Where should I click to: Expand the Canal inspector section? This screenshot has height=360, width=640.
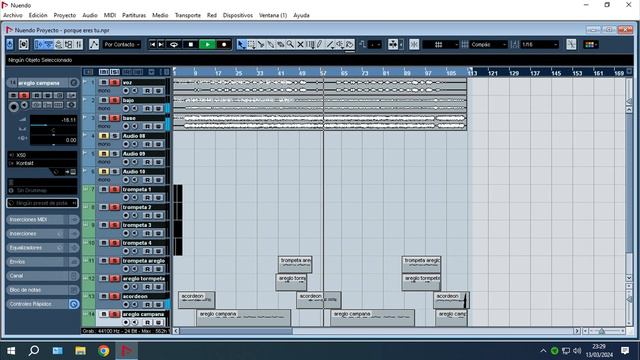42,276
